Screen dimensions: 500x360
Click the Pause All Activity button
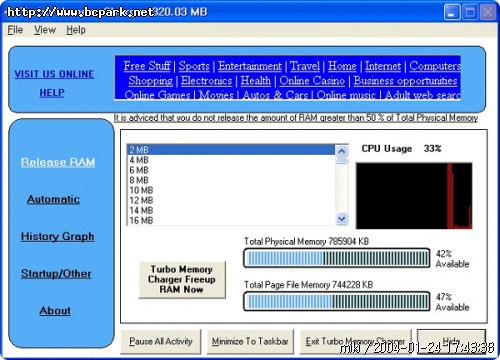pyautogui.click(x=161, y=342)
